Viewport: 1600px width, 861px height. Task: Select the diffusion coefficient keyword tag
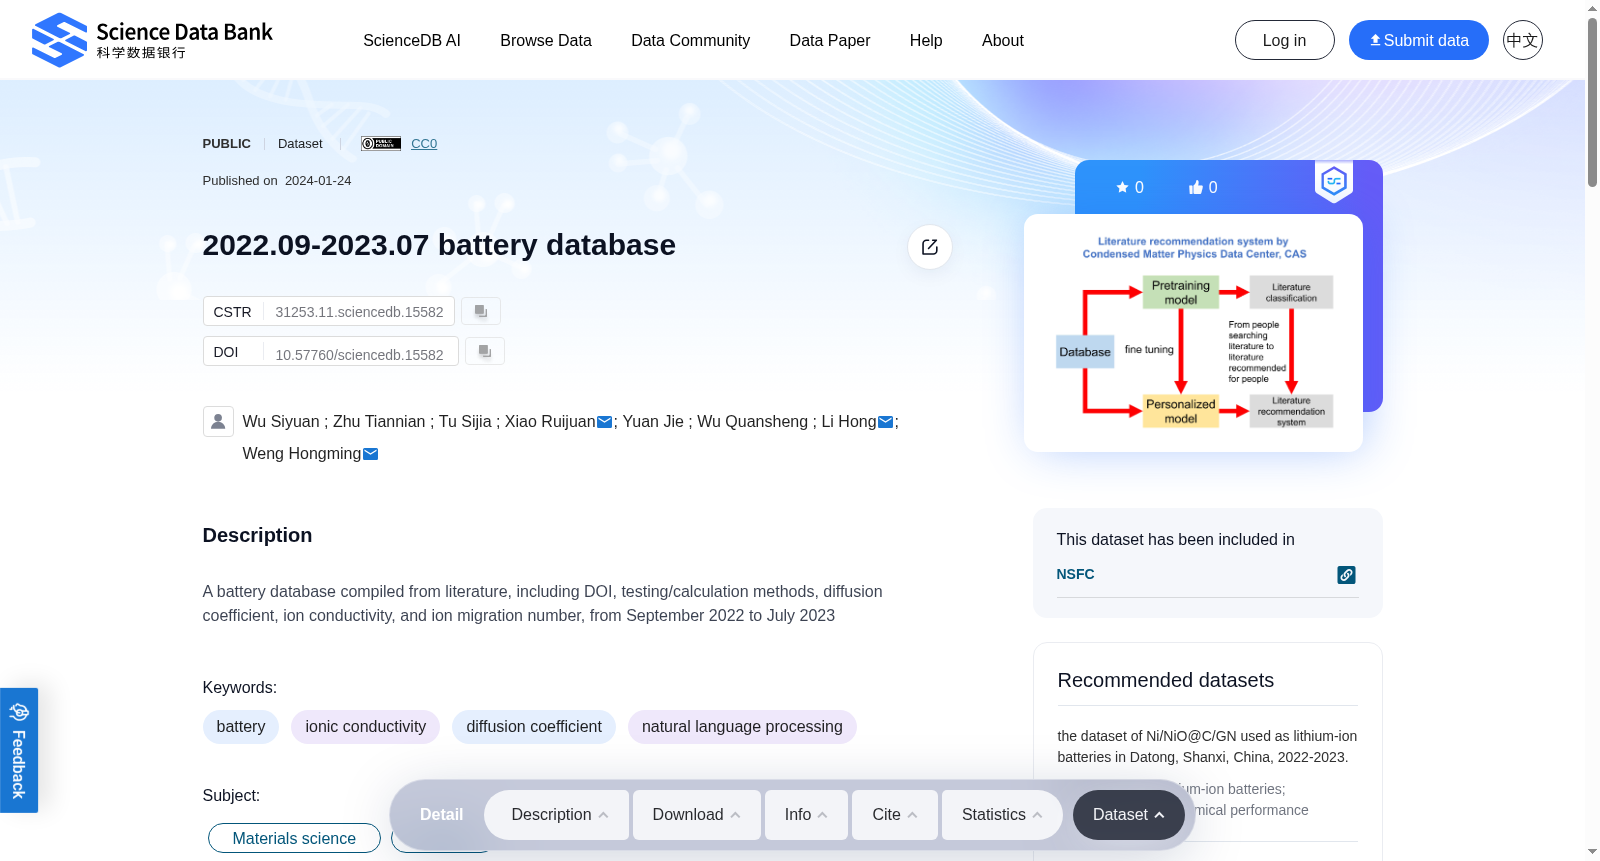534,727
